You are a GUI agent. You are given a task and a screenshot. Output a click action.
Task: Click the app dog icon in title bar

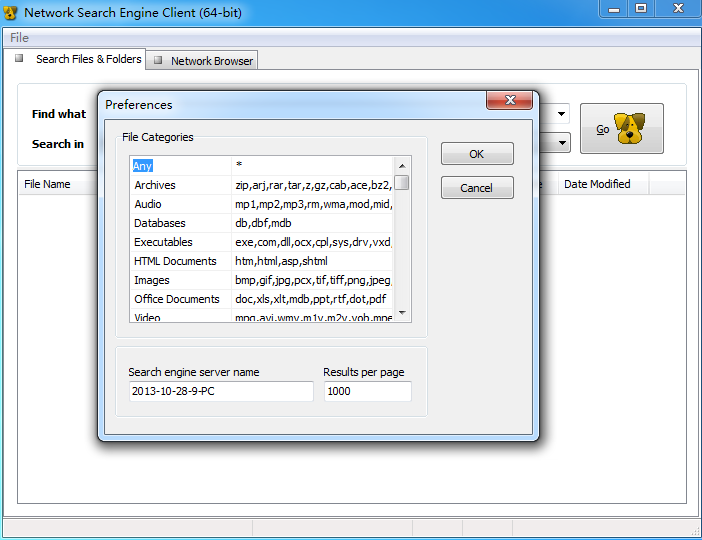point(10,12)
